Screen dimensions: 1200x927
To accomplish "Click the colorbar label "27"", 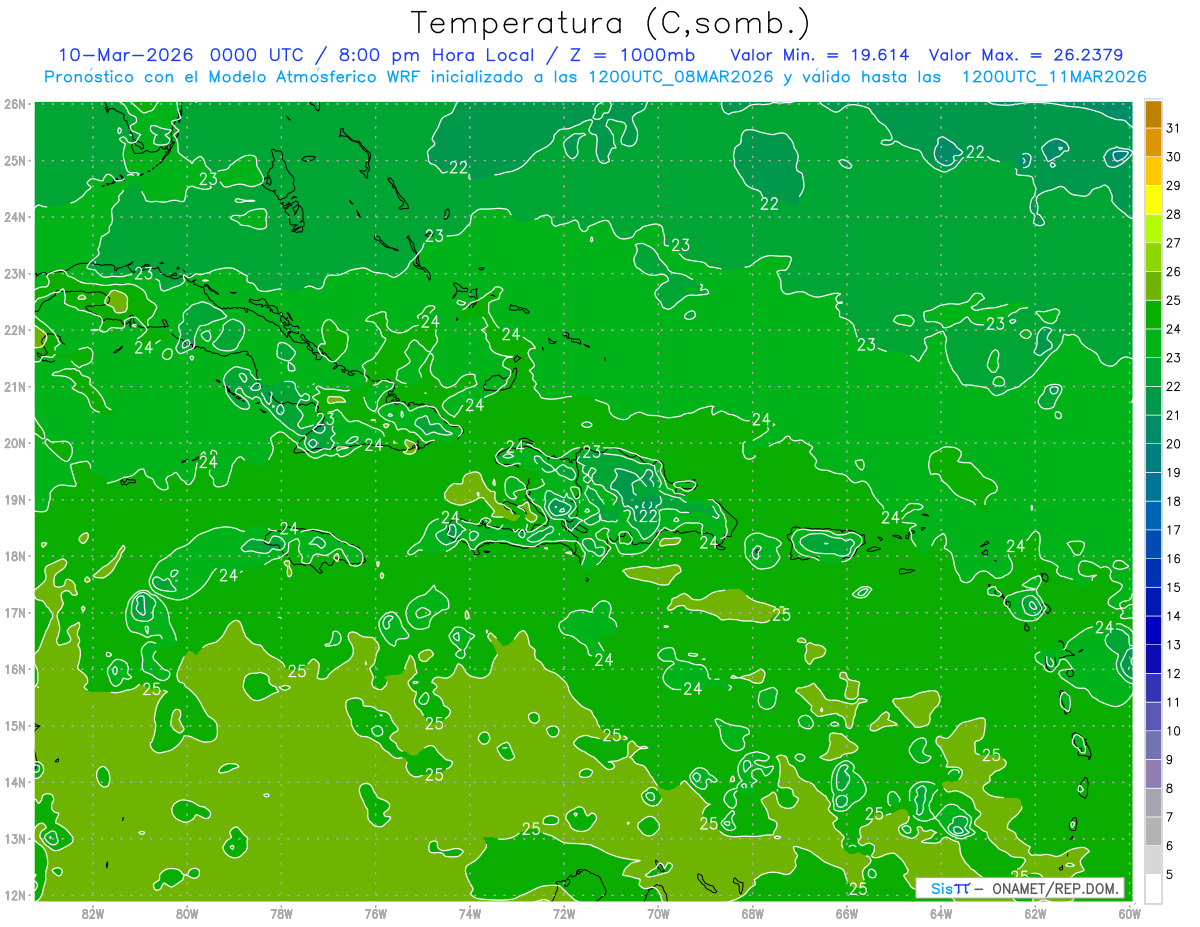I will (x=1173, y=243).
